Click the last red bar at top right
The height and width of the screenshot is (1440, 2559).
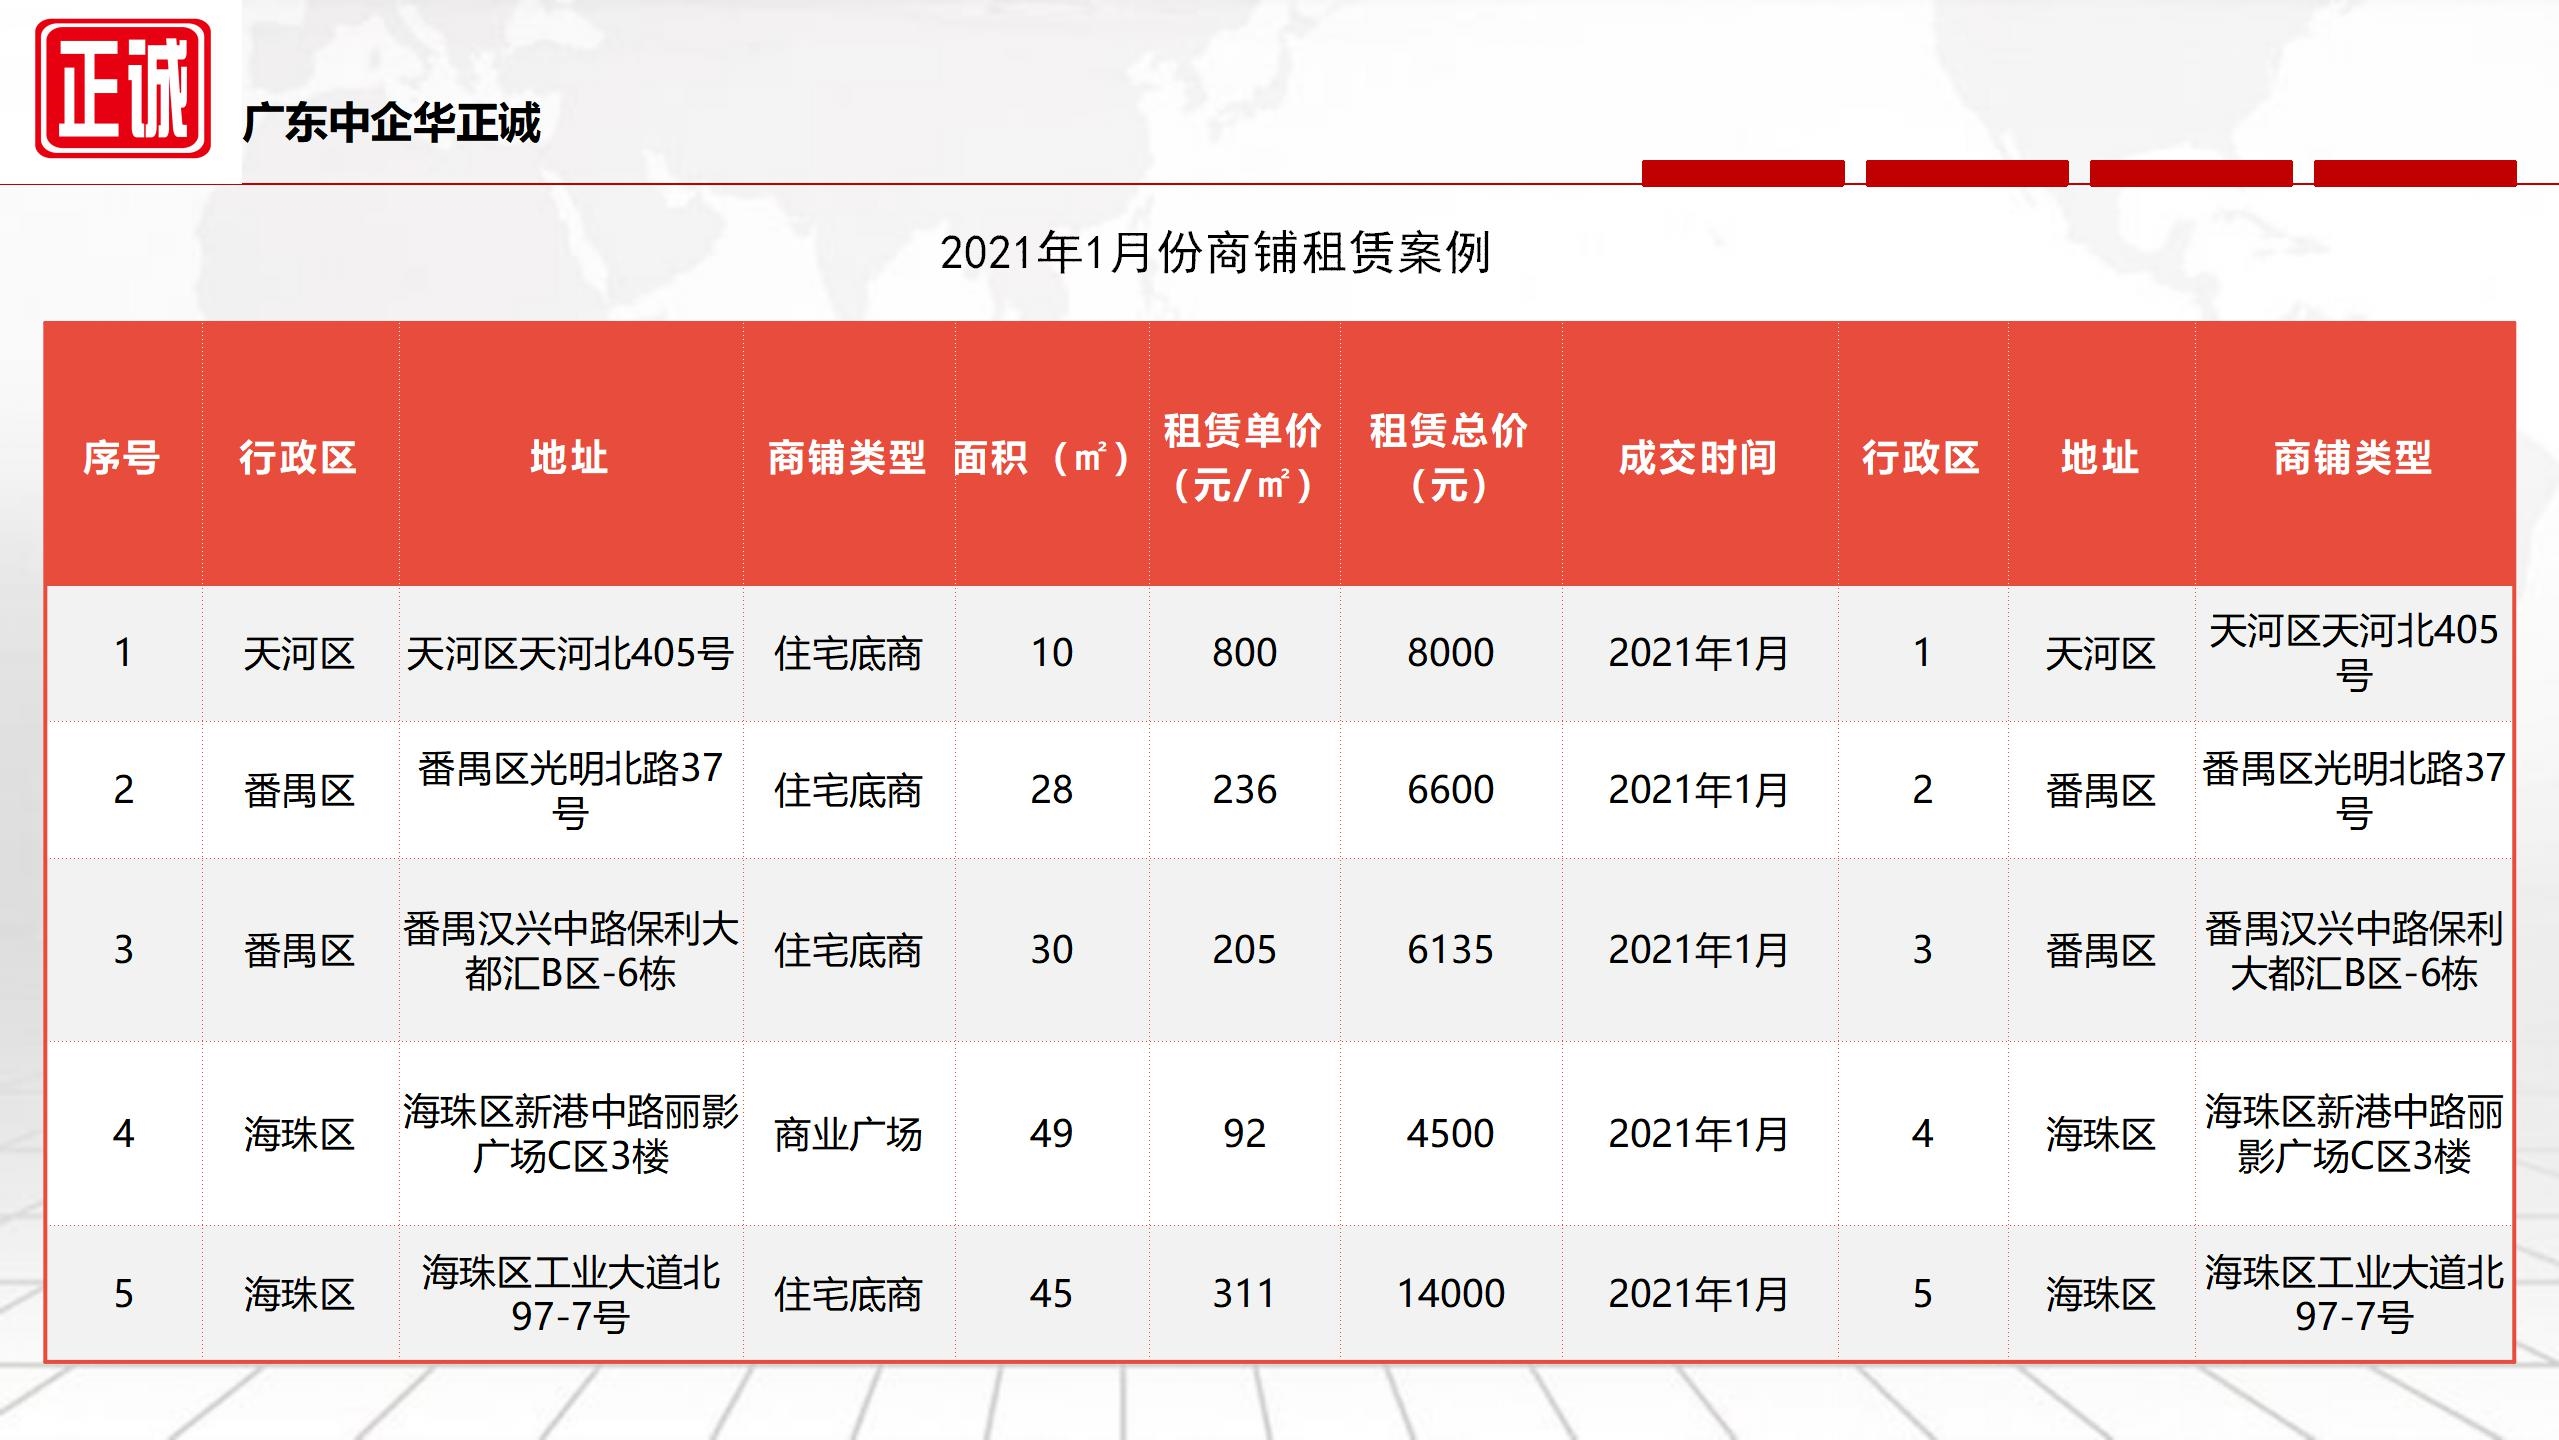(x=2414, y=173)
